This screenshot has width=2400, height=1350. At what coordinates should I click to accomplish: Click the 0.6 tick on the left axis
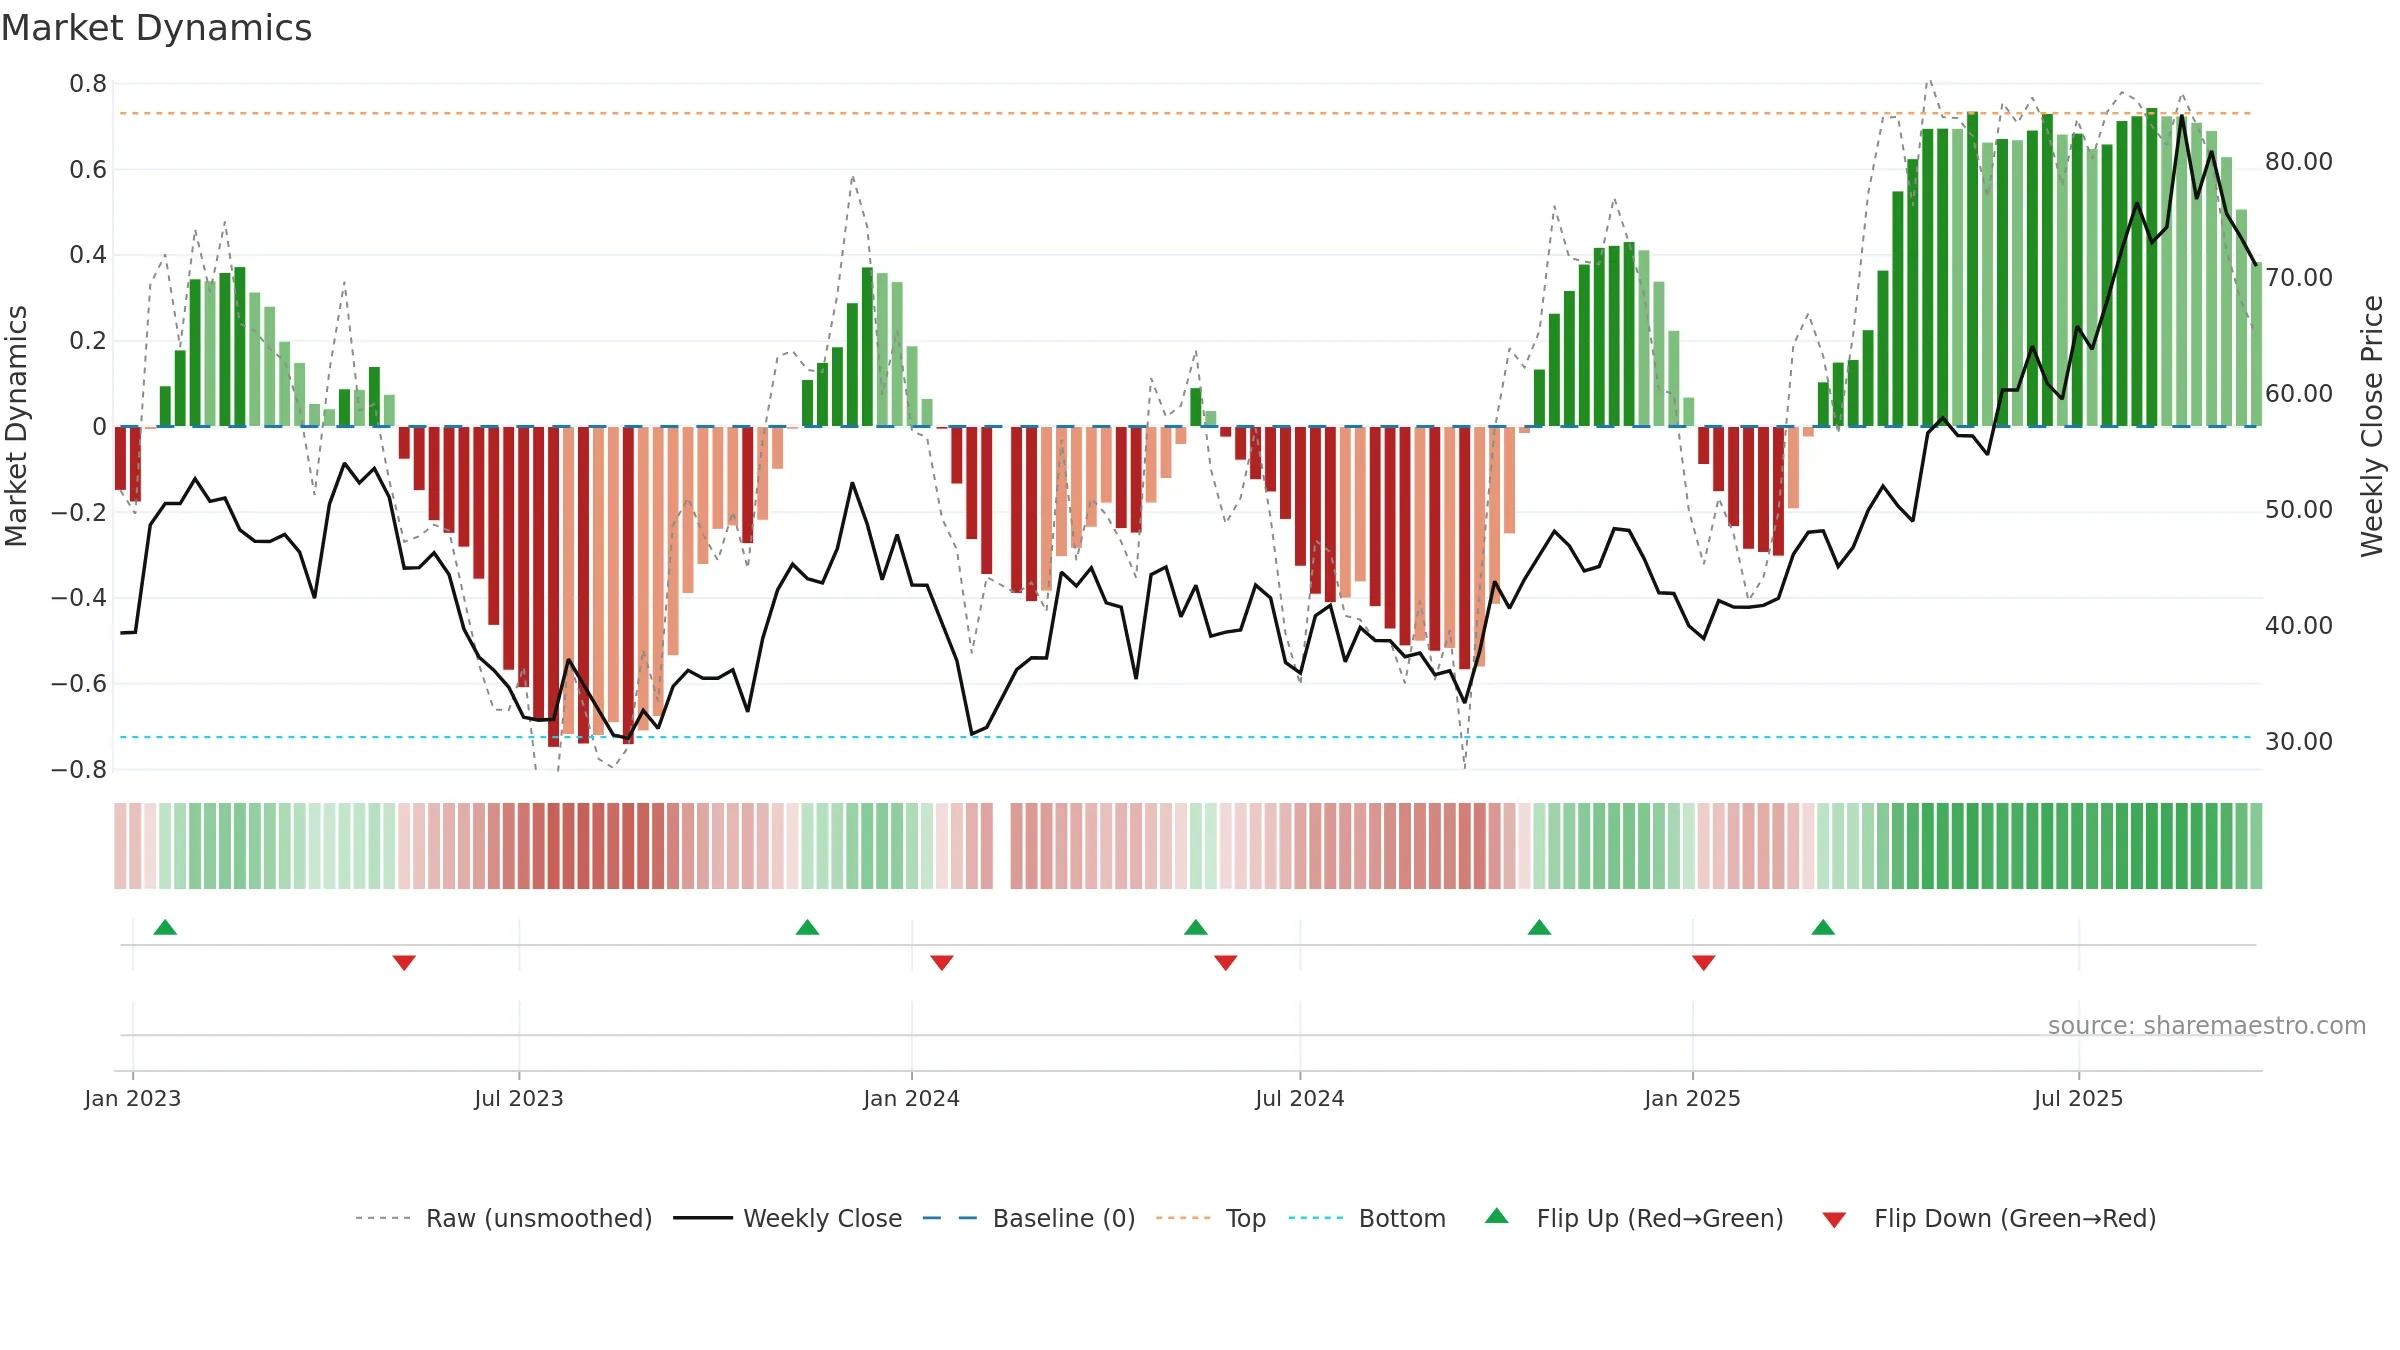(88, 170)
